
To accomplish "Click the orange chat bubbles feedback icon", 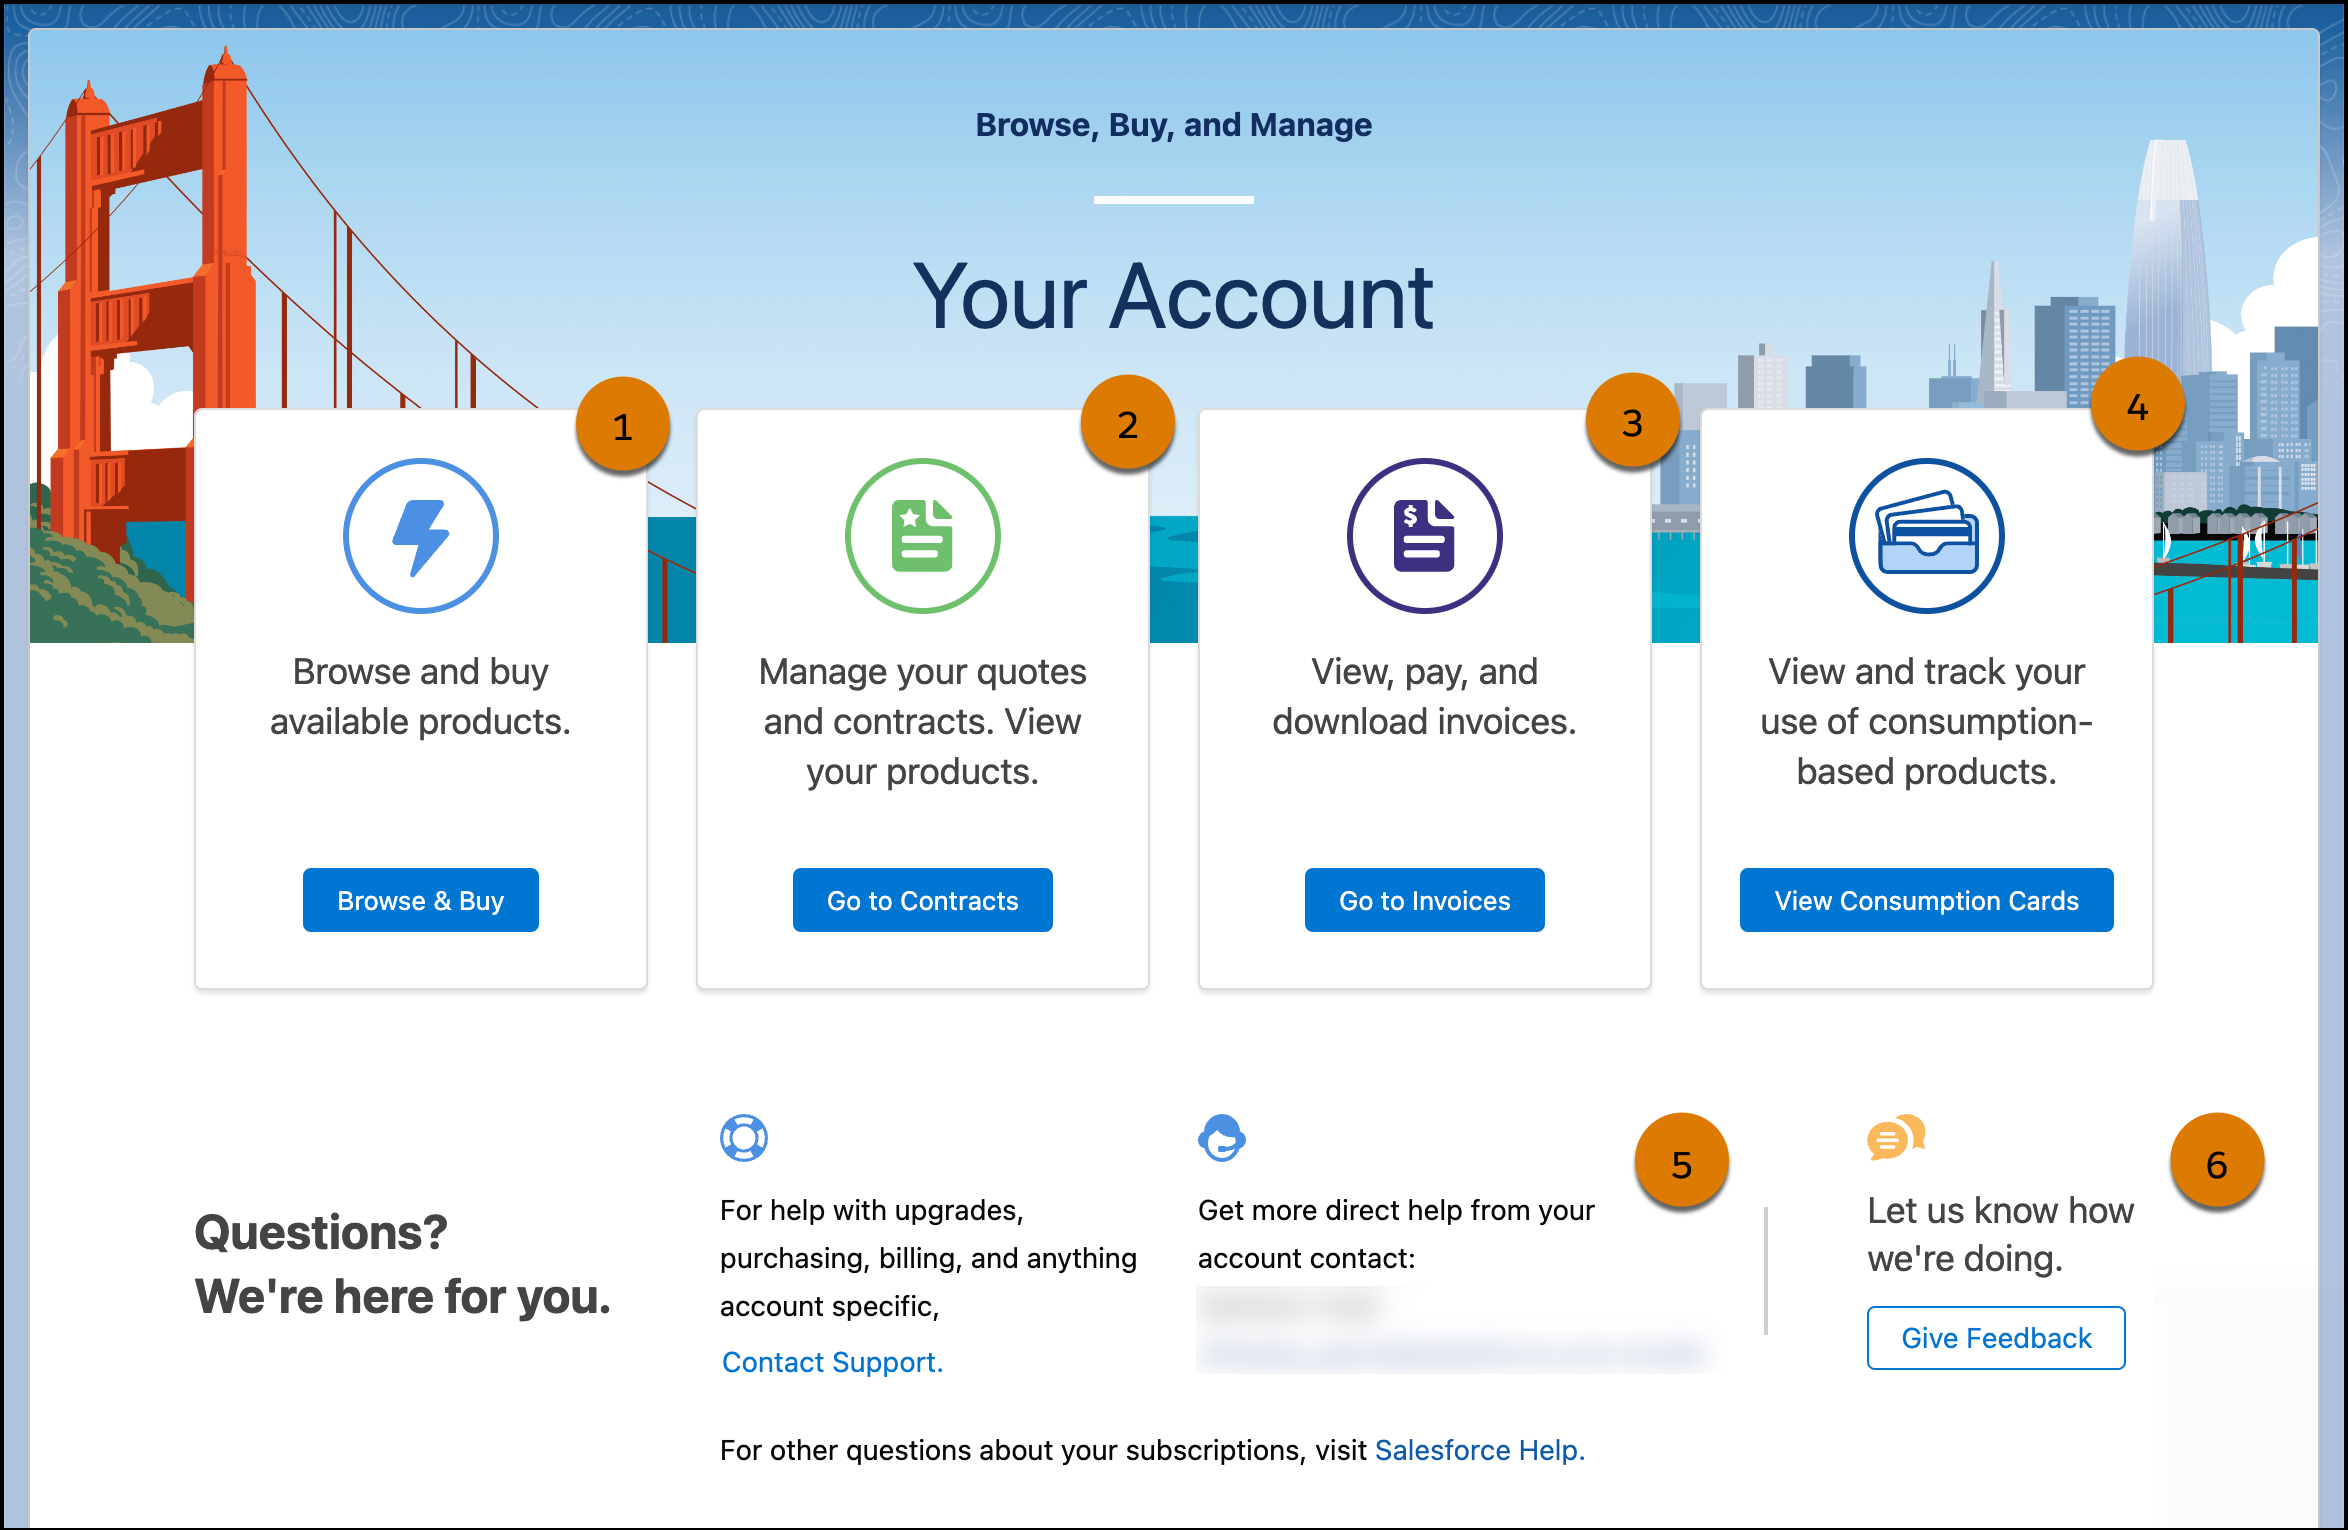I will tap(1895, 1138).
